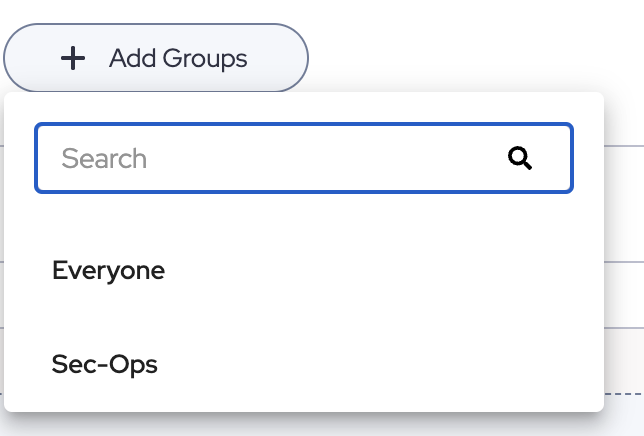Viewport: 644px width, 436px height.
Task: Select the Sec-Ops group option
Action: pyautogui.click(x=105, y=364)
